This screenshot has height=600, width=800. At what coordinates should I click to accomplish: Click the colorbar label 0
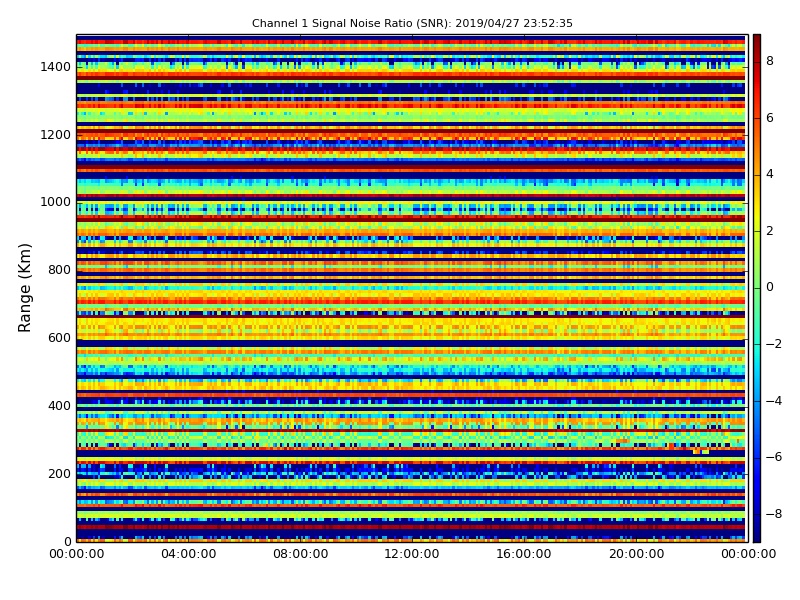click(770, 287)
